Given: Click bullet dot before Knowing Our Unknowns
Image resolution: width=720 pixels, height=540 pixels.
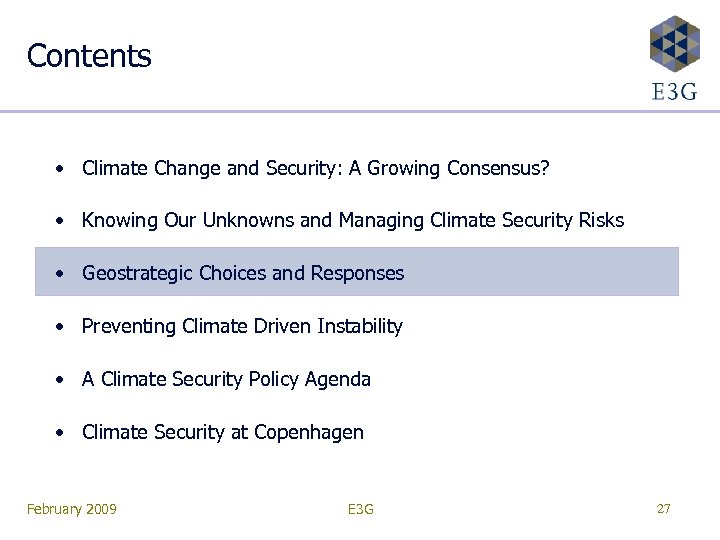Looking at the screenshot, I should (x=62, y=220).
